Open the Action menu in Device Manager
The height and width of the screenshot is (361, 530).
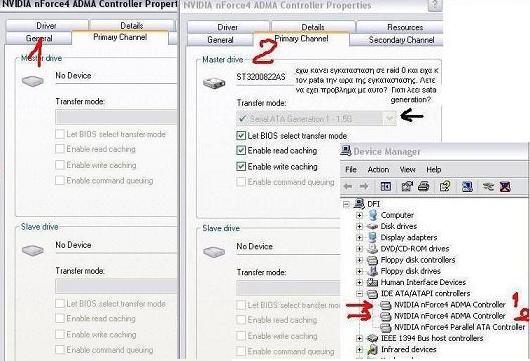378,169
